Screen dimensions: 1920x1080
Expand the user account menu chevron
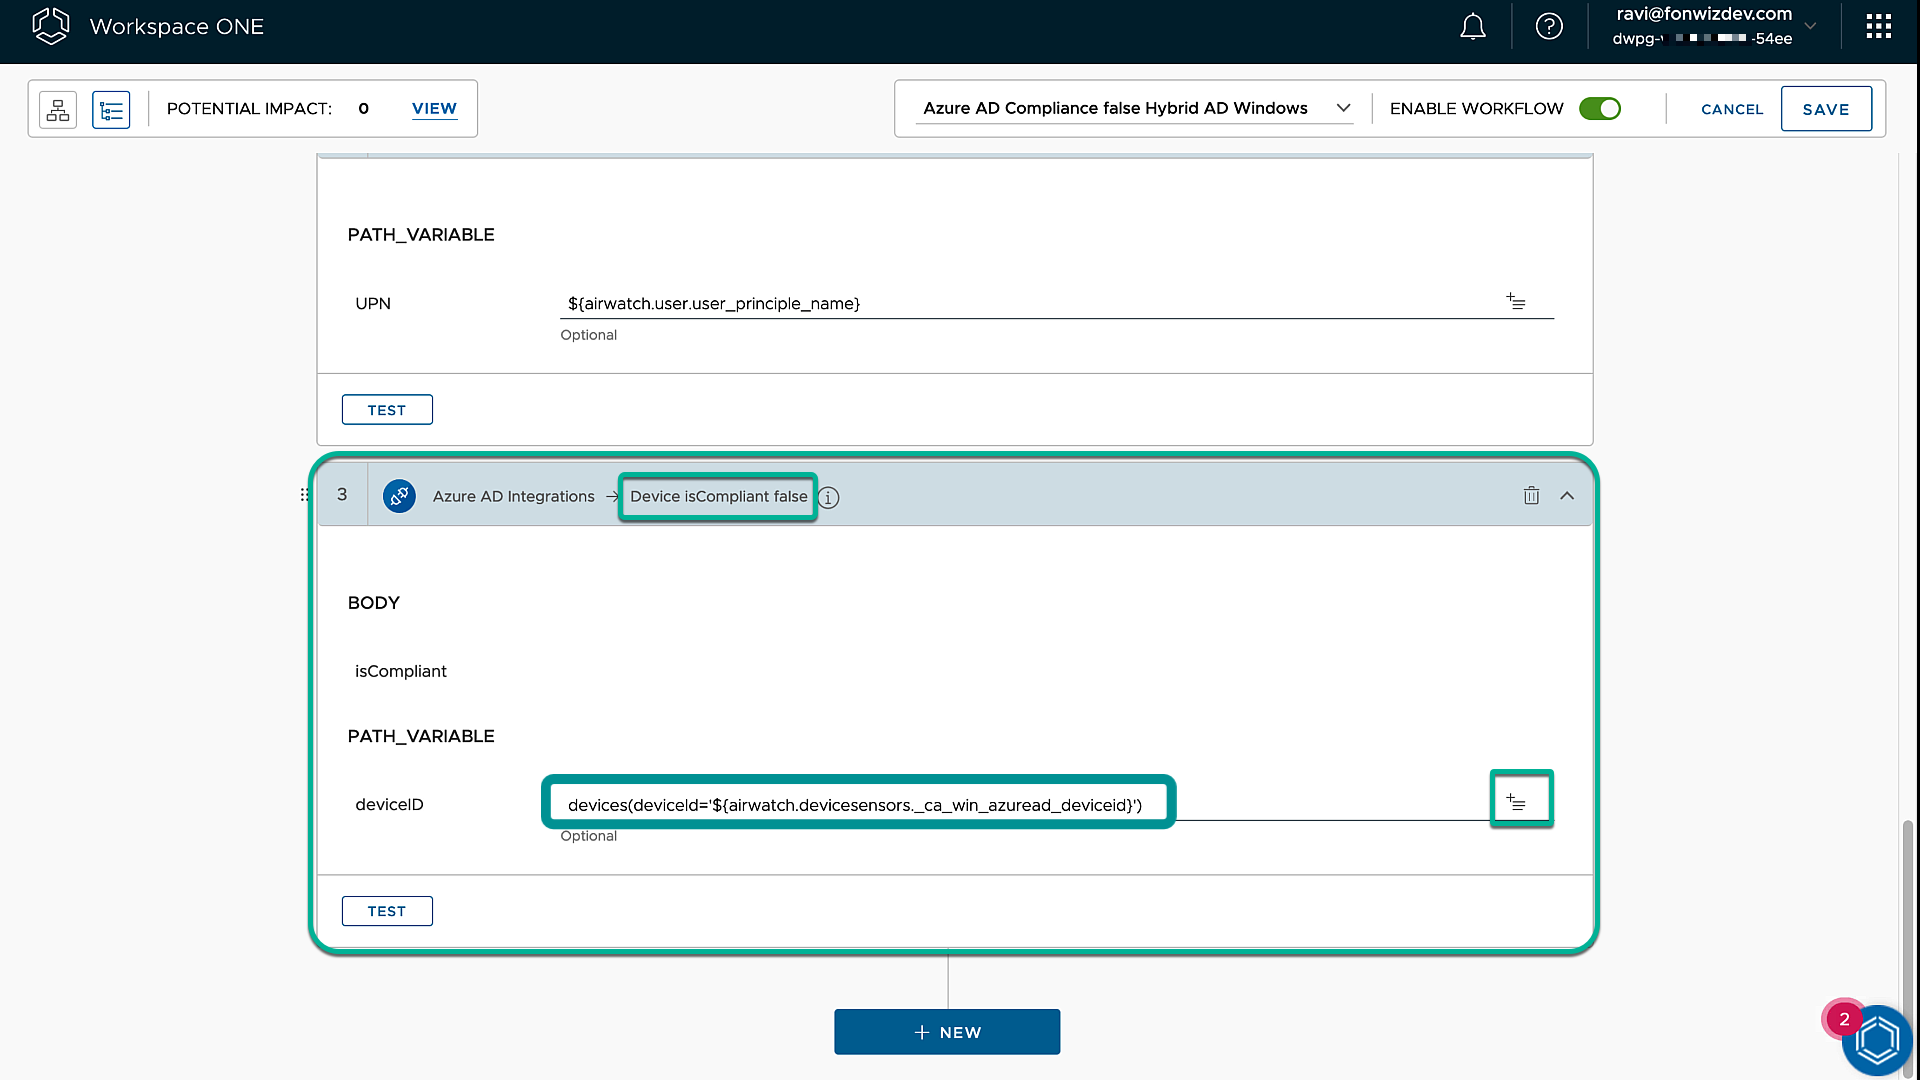click(x=1810, y=27)
